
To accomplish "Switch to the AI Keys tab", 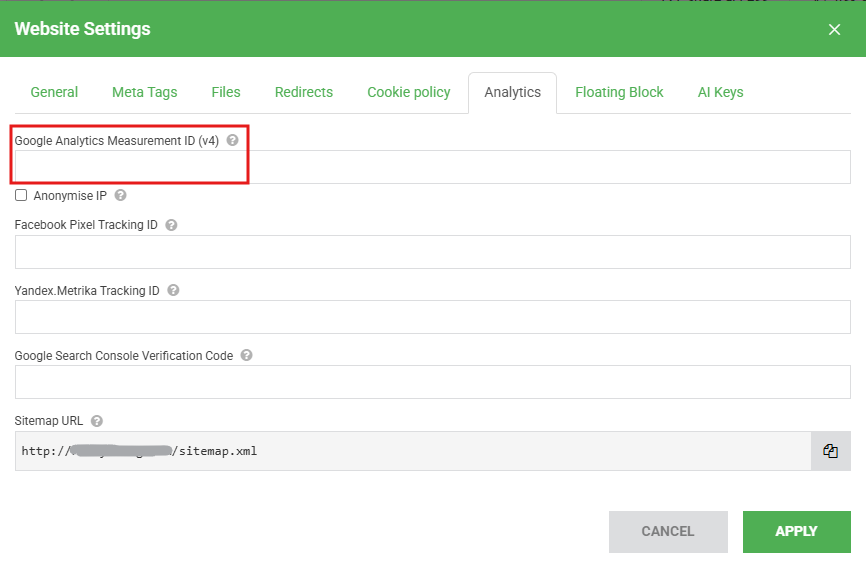I will [x=720, y=92].
